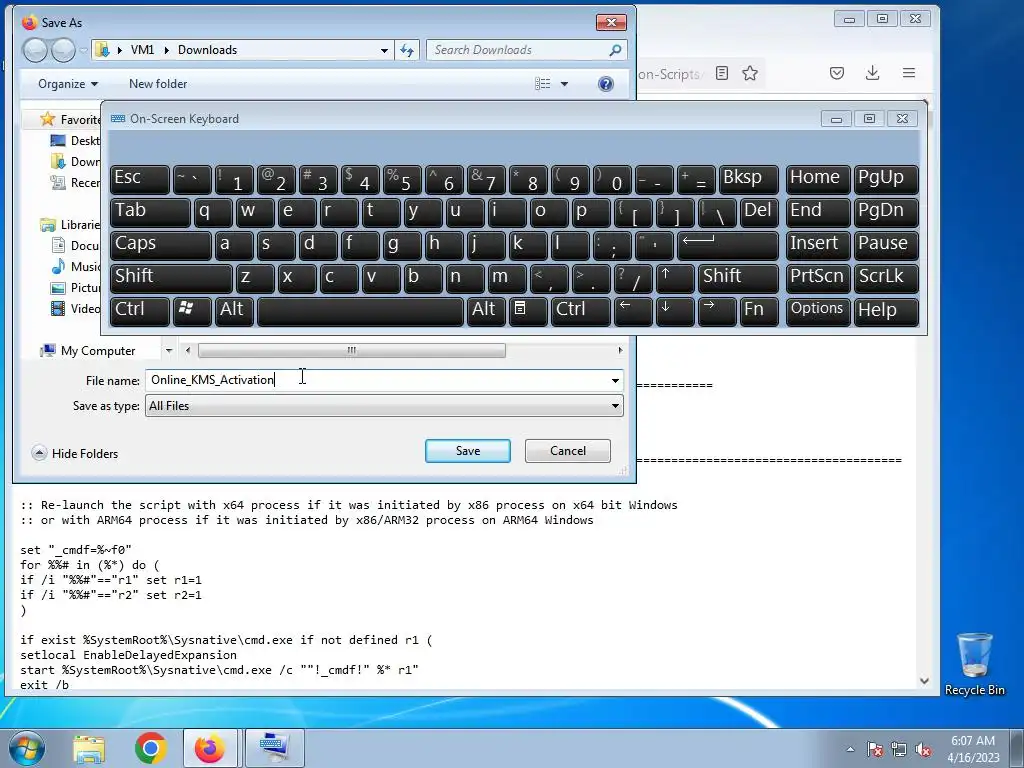The image size is (1024, 768).
Task: Toggle ScrLk key on On-Screen Keyboard
Action: point(886,278)
